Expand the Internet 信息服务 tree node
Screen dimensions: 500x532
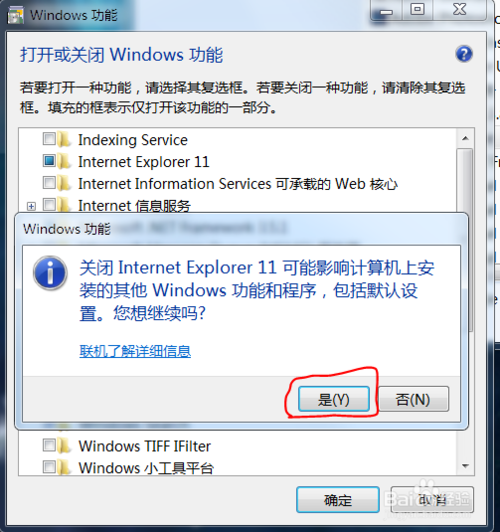click(31, 206)
